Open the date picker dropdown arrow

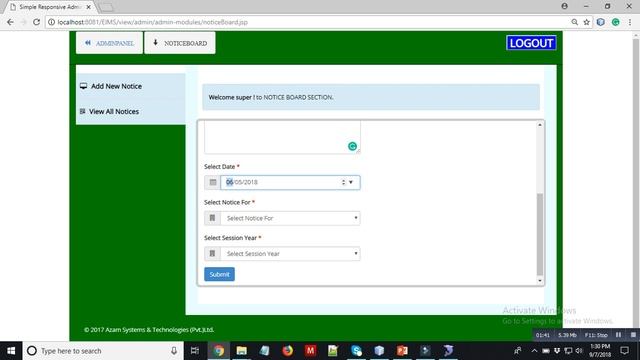[351, 182]
